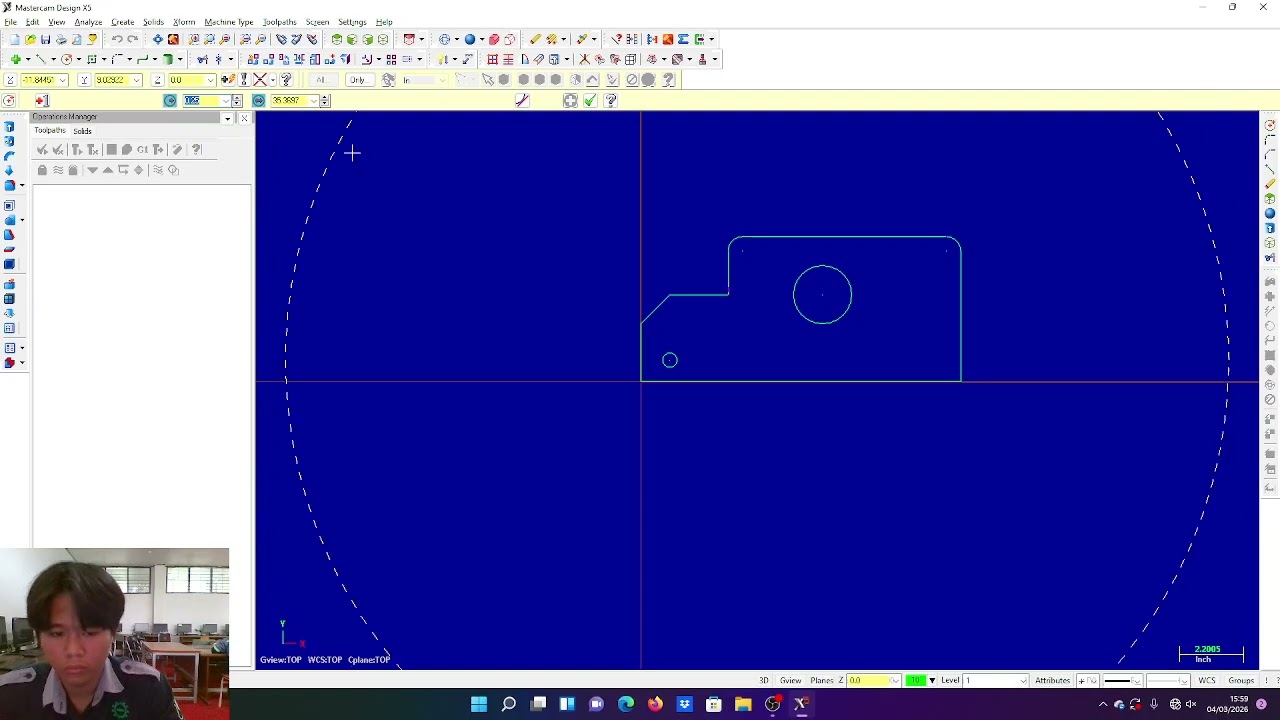Click the Toolpaths lock operation icon
Screen dimensions: 1280x720
[x=42, y=170]
